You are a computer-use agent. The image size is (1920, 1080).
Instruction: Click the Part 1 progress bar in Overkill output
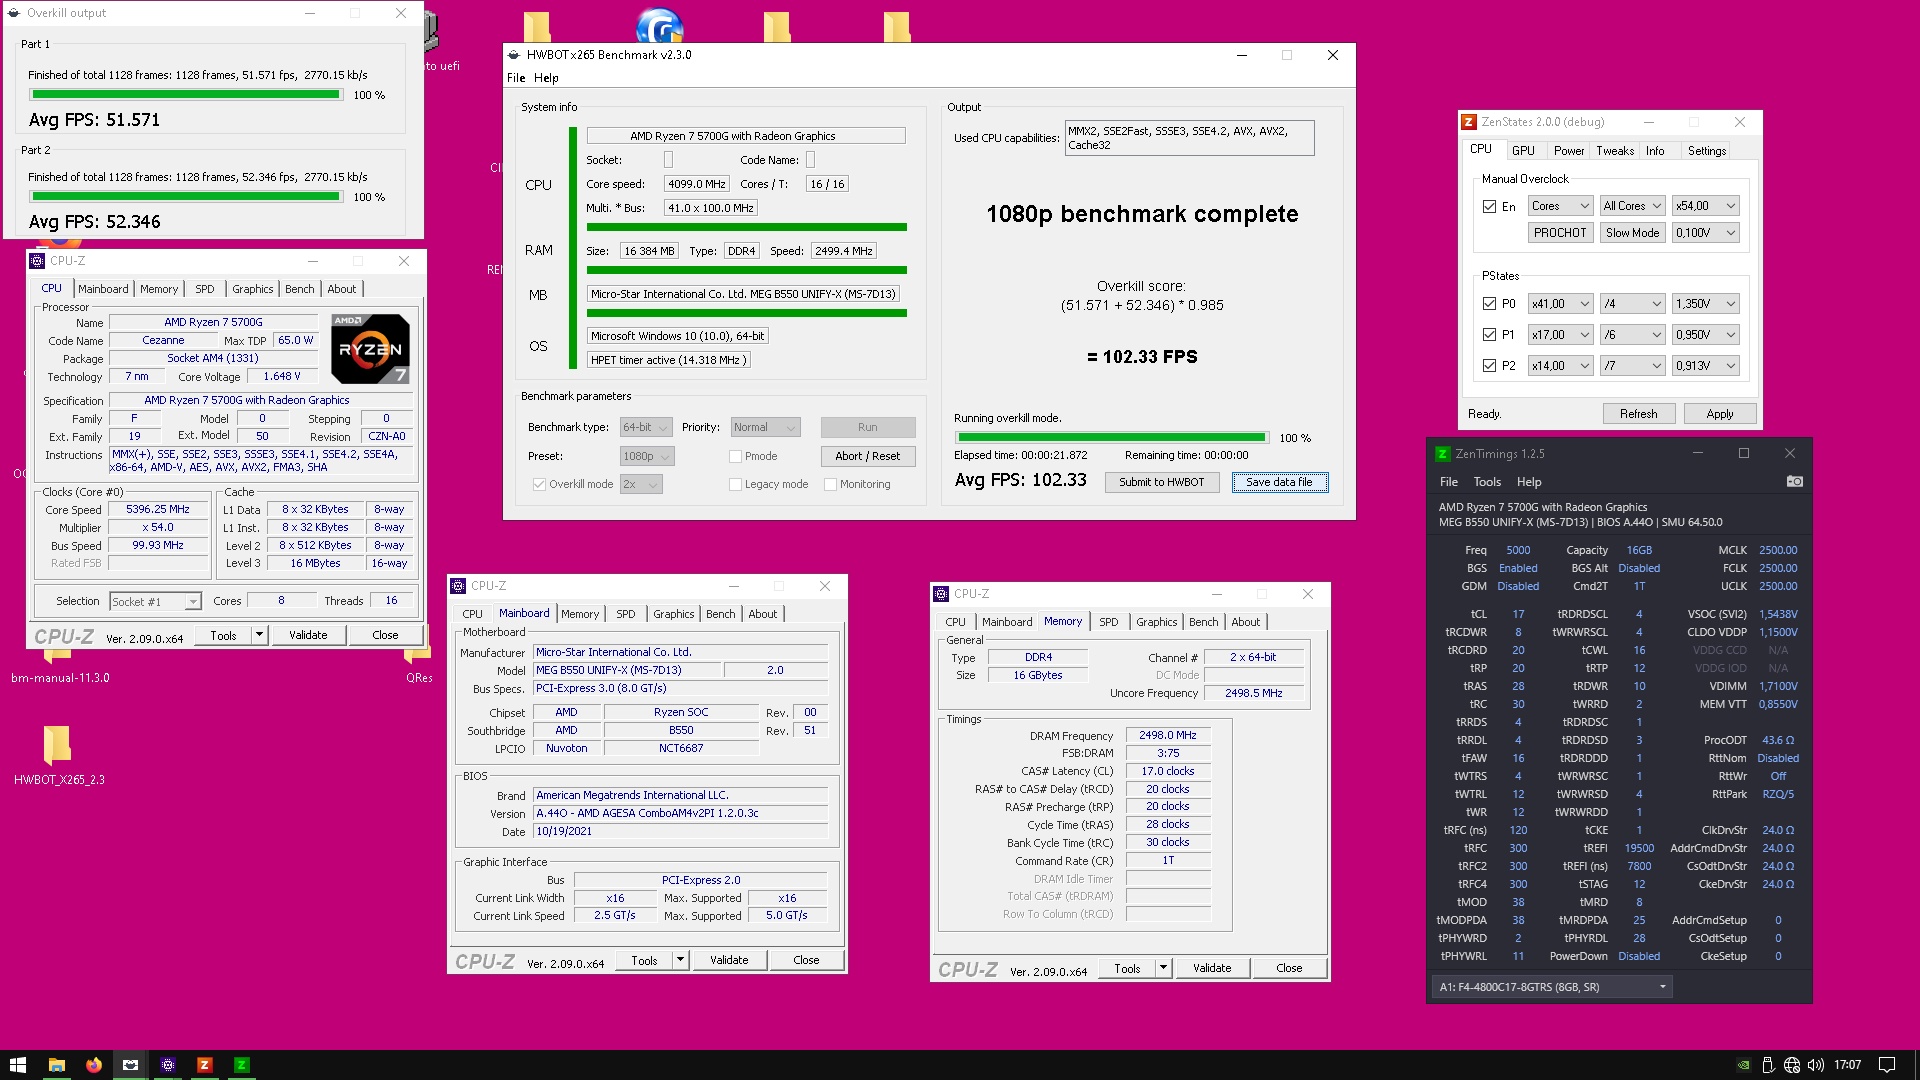coord(185,95)
